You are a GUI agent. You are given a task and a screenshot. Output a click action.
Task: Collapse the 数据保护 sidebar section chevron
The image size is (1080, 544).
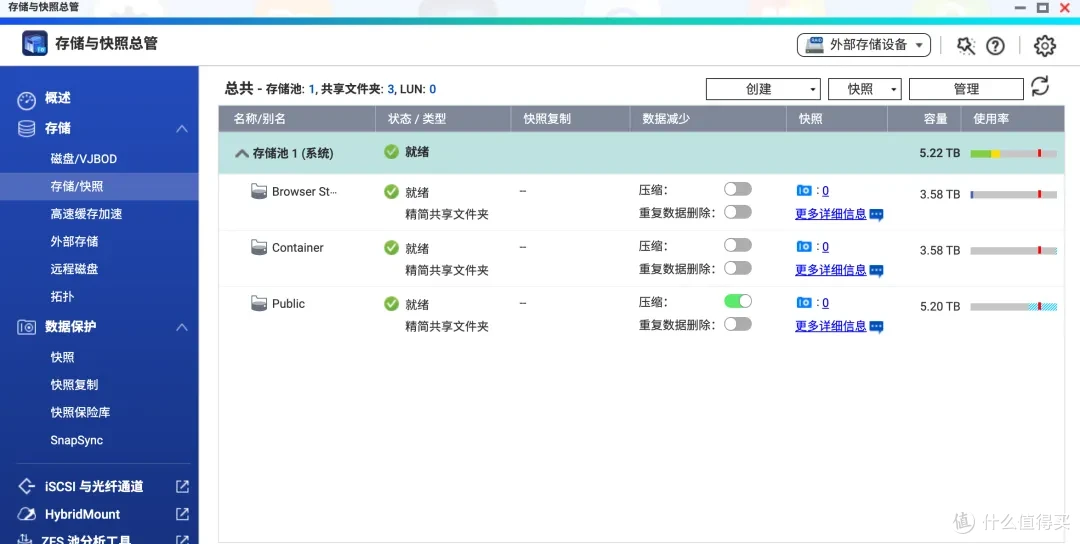point(182,327)
